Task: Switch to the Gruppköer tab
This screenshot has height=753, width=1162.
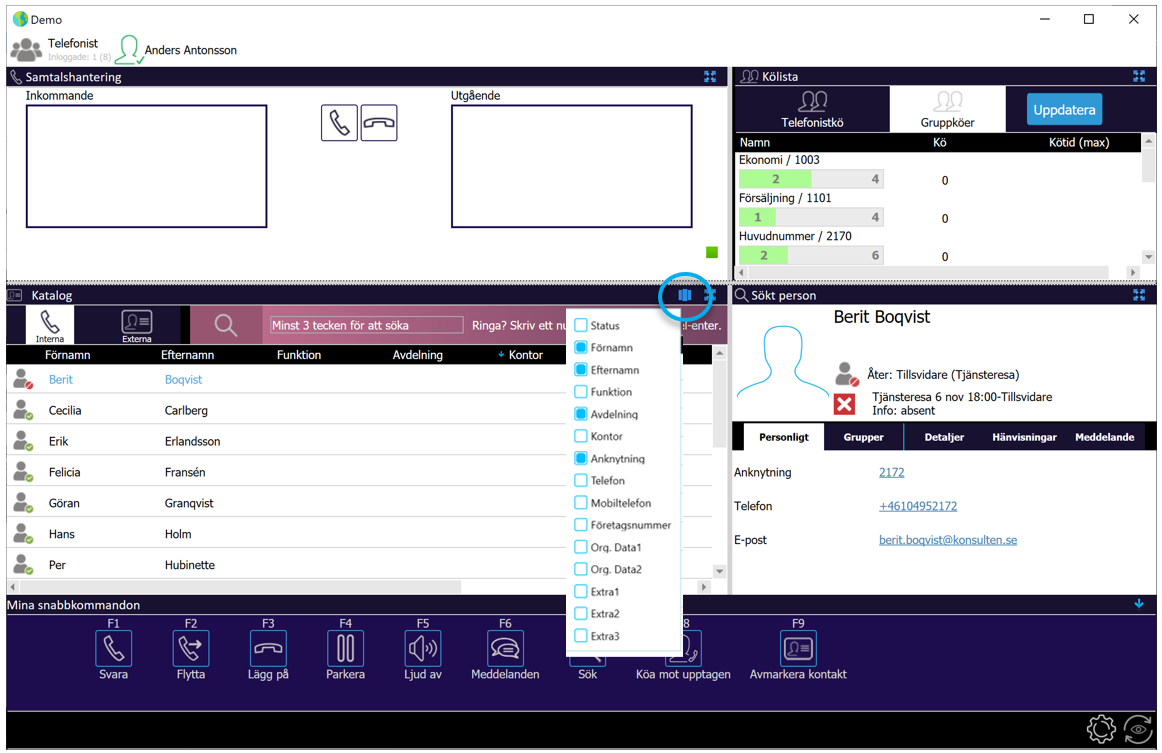Action: [x=947, y=110]
